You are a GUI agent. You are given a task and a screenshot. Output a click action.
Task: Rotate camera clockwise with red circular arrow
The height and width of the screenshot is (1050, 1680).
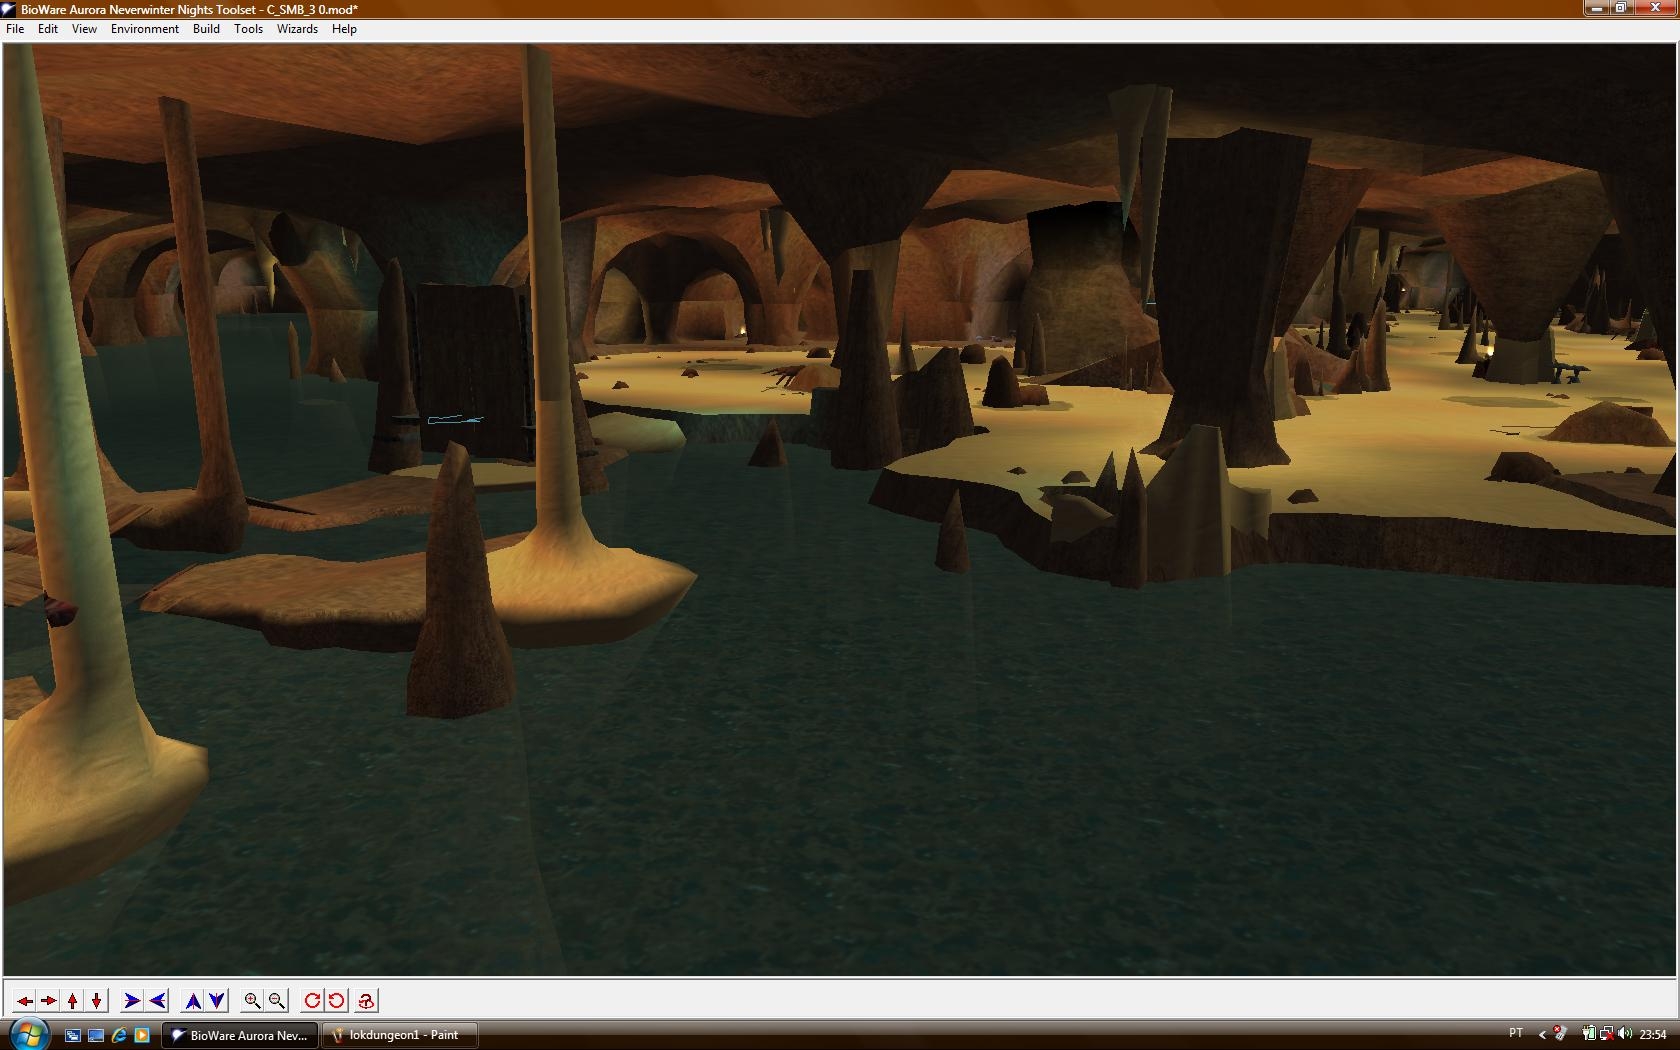312,1000
